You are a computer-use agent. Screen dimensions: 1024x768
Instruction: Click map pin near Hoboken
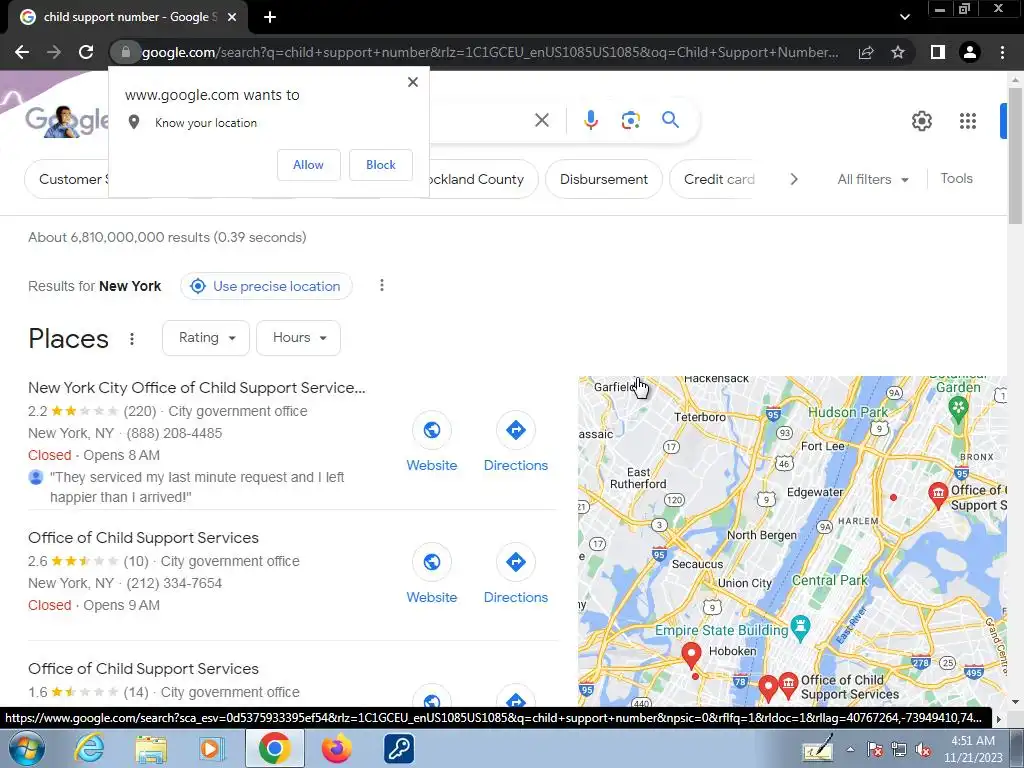pos(691,654)
